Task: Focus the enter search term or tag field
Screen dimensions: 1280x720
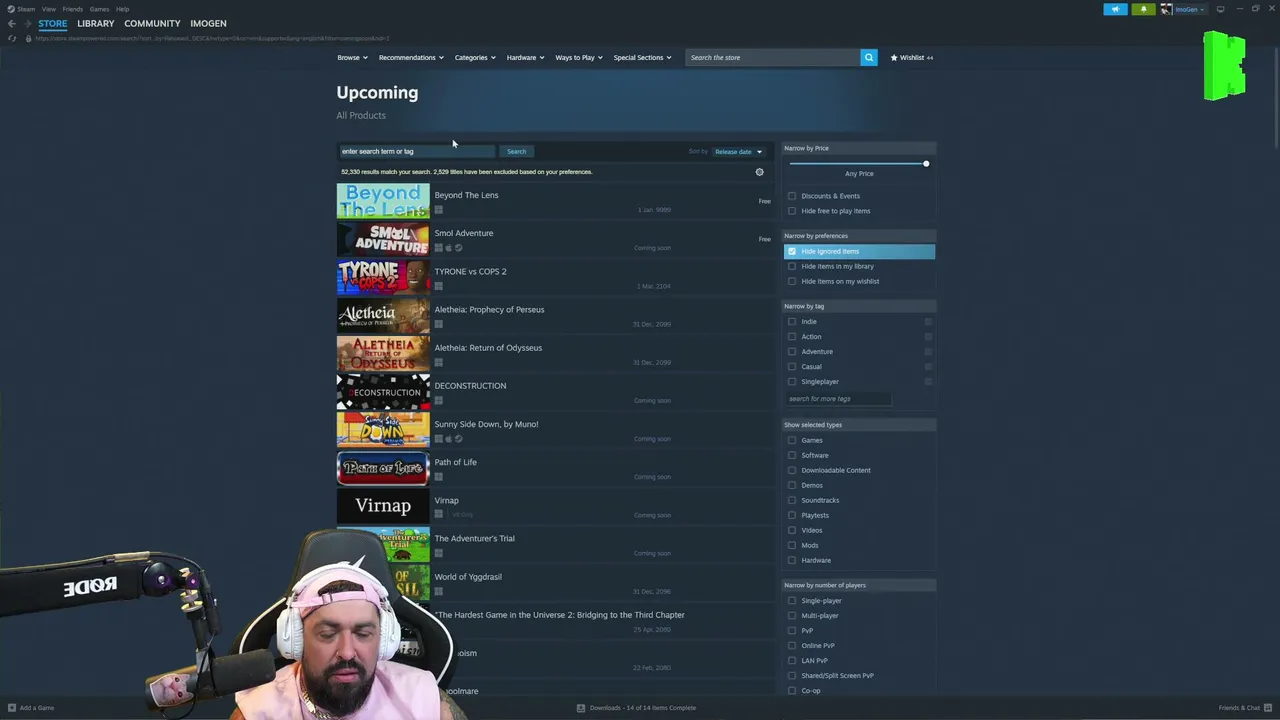Action: click(x=417, y=152)
